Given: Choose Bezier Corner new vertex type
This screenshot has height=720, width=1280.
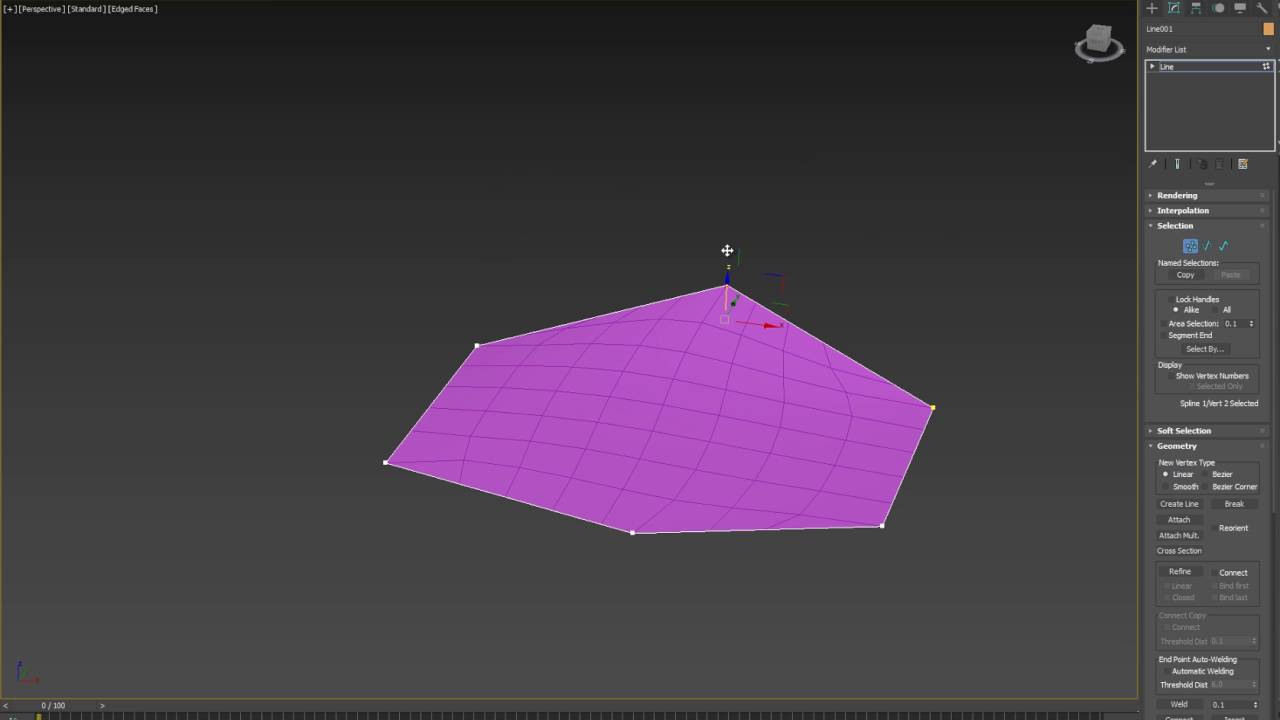Looking at the screenshot, I should click(1206, 487).
